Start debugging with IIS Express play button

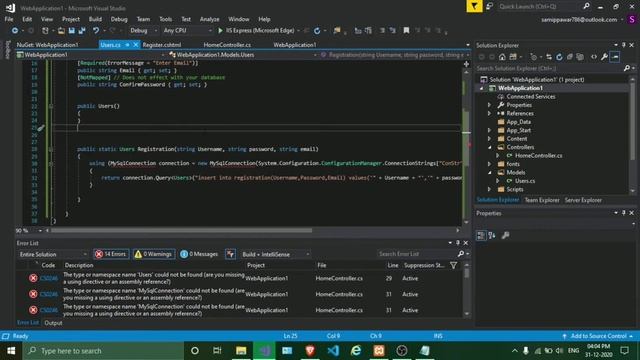[220, 31]
